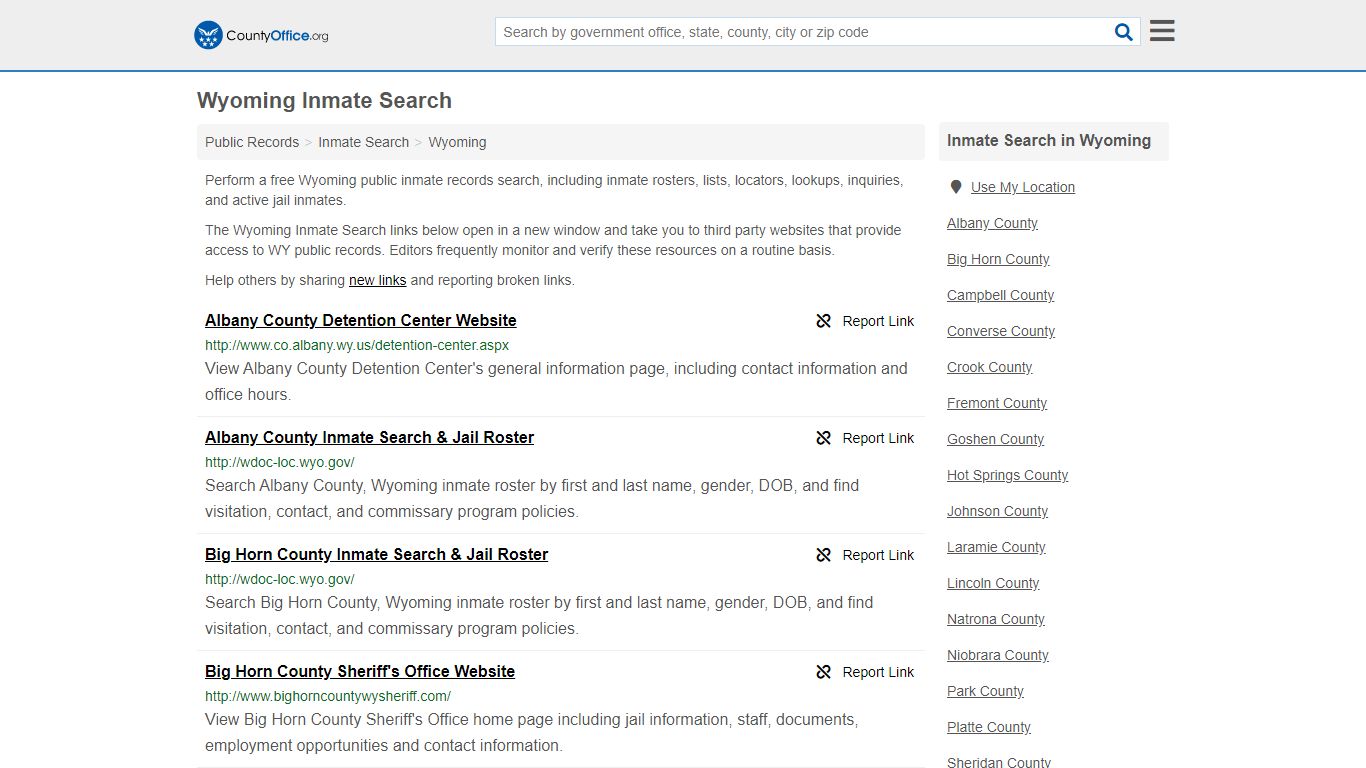Open the hamburger menu icon

click(x=1162, y=31)
